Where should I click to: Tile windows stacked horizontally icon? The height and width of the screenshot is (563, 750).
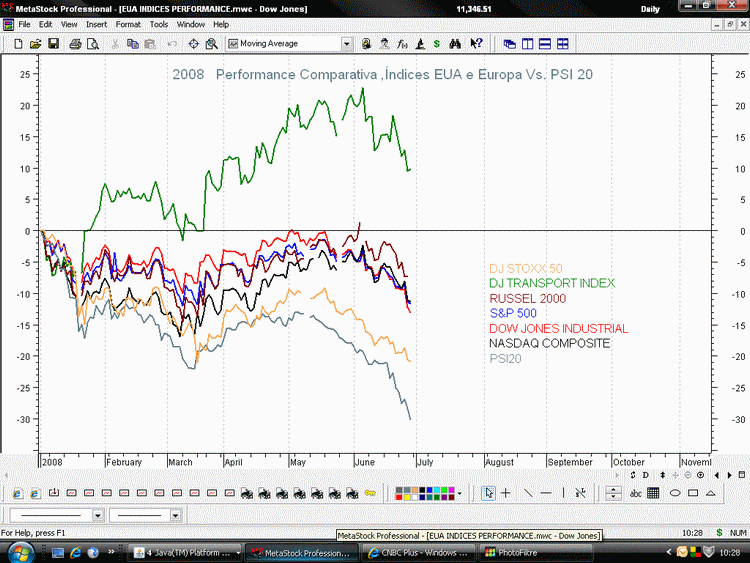tap(545, 44)
